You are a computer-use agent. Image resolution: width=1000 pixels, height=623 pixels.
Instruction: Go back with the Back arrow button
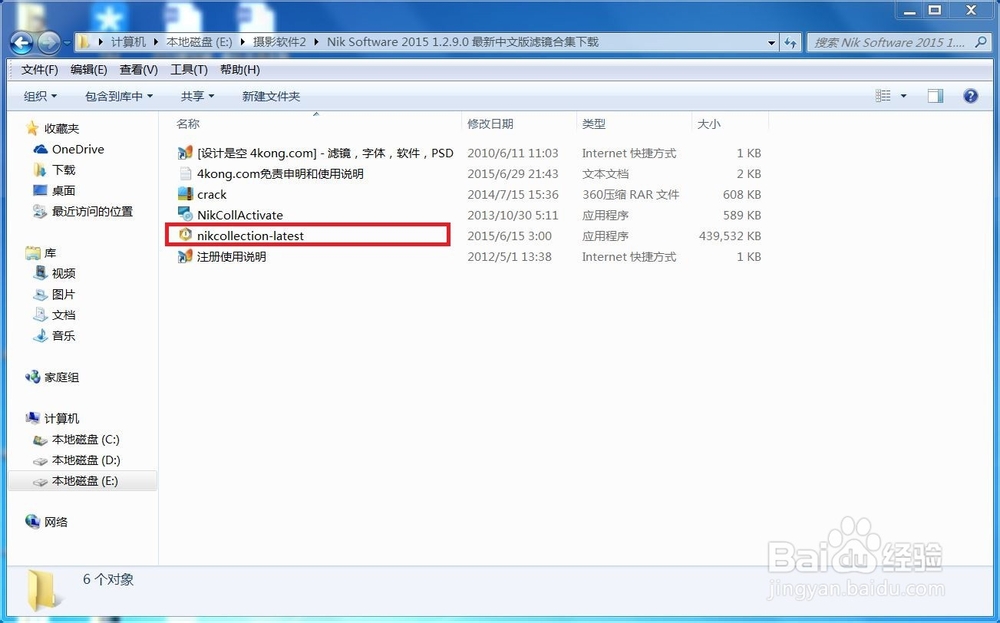click(22, 43)
